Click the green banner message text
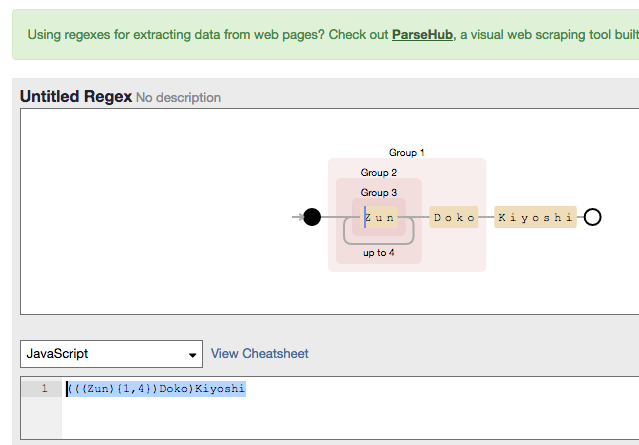The image size is (639, 445). [200, 34]
